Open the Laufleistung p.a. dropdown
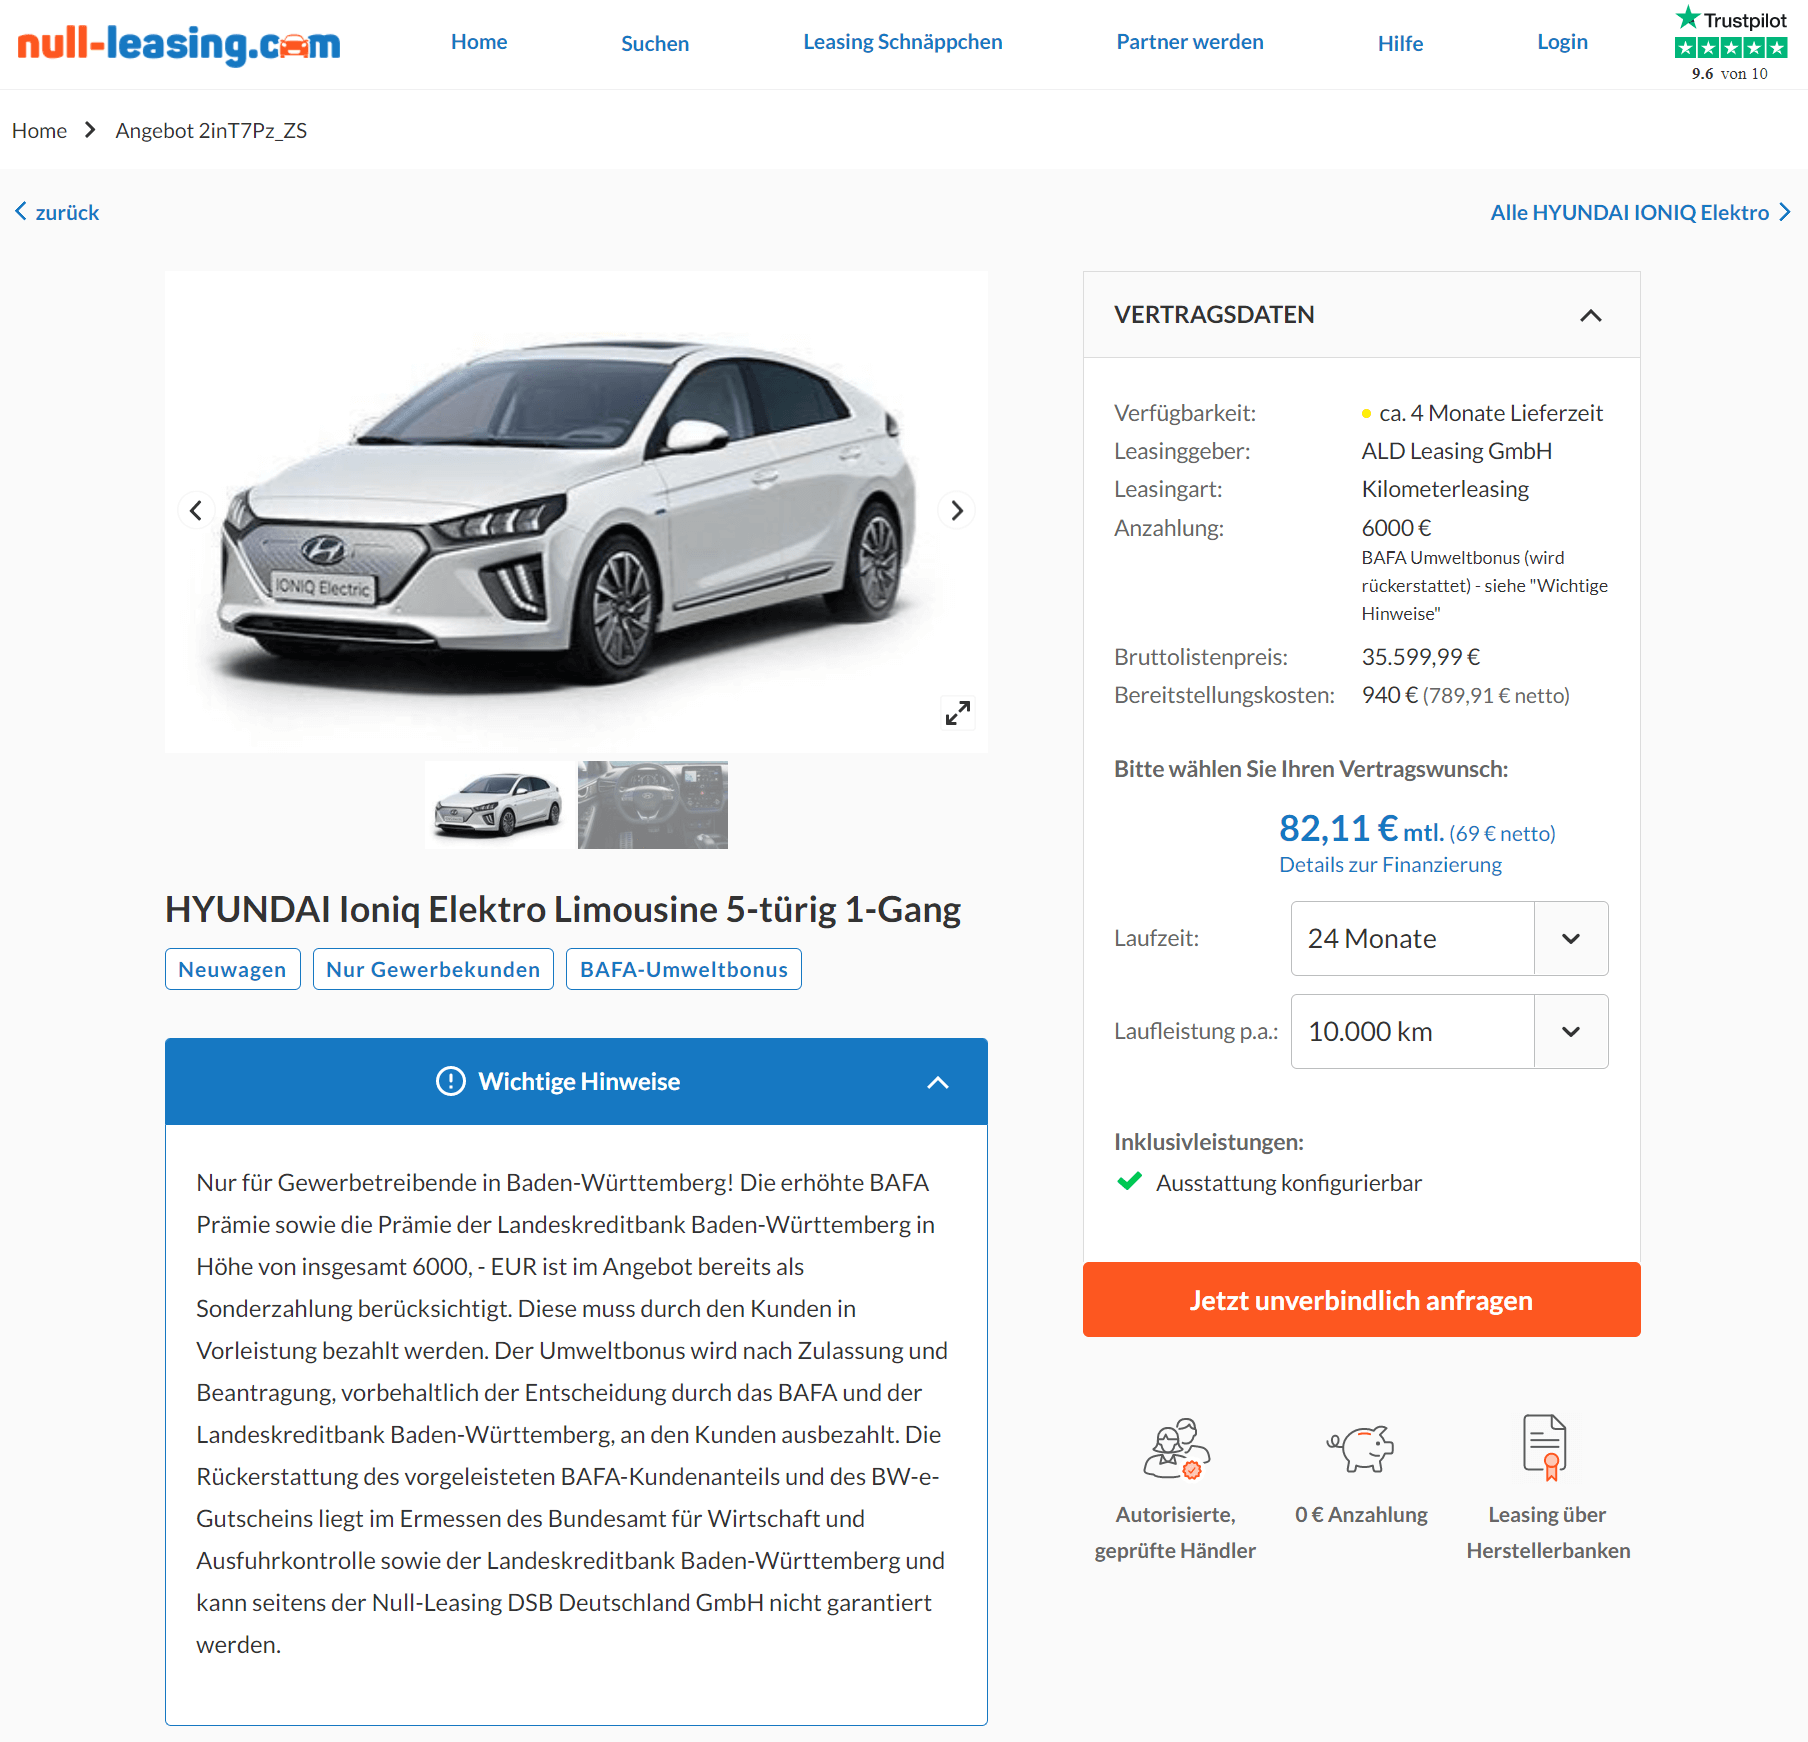This screenshot has height=1742, width=1808. click(1449, 1031)
